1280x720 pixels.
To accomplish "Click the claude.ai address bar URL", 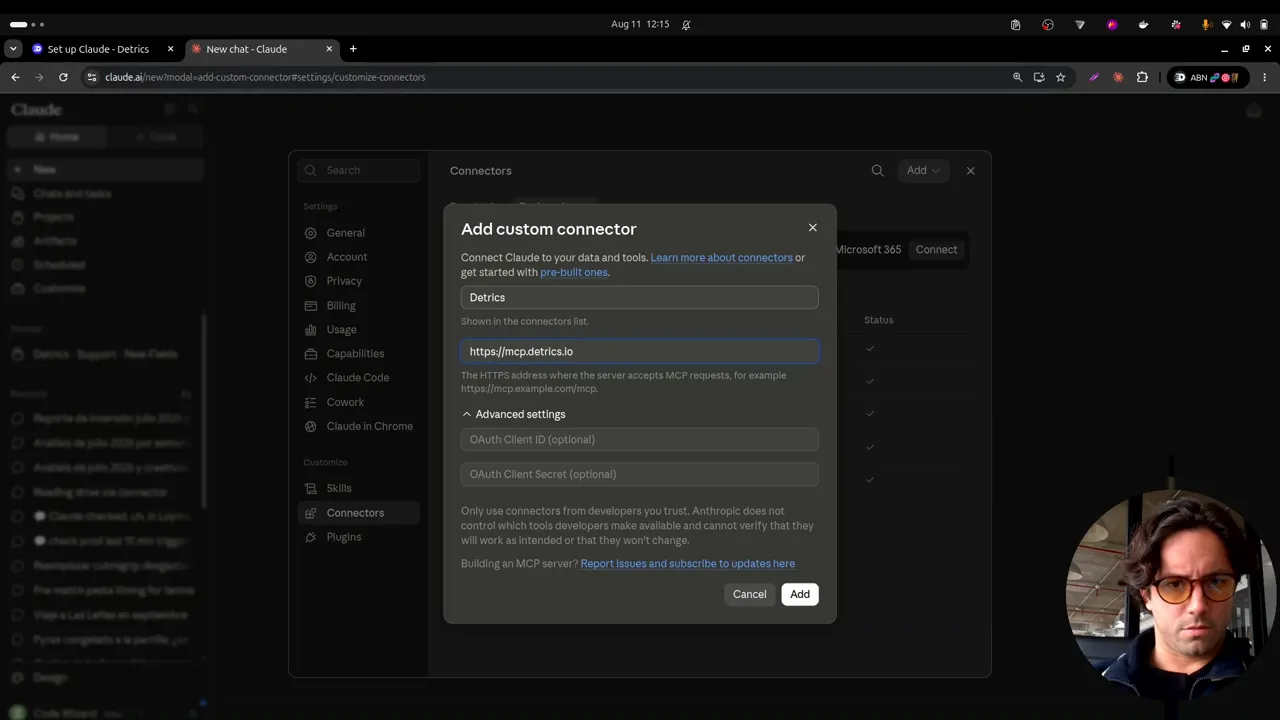I will point(265,77).
